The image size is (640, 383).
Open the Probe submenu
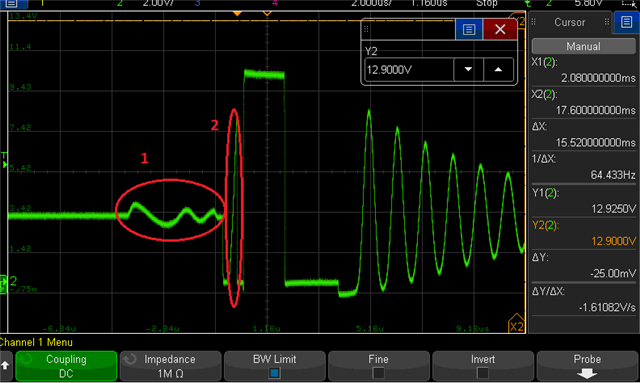click(x=587, y=366)
